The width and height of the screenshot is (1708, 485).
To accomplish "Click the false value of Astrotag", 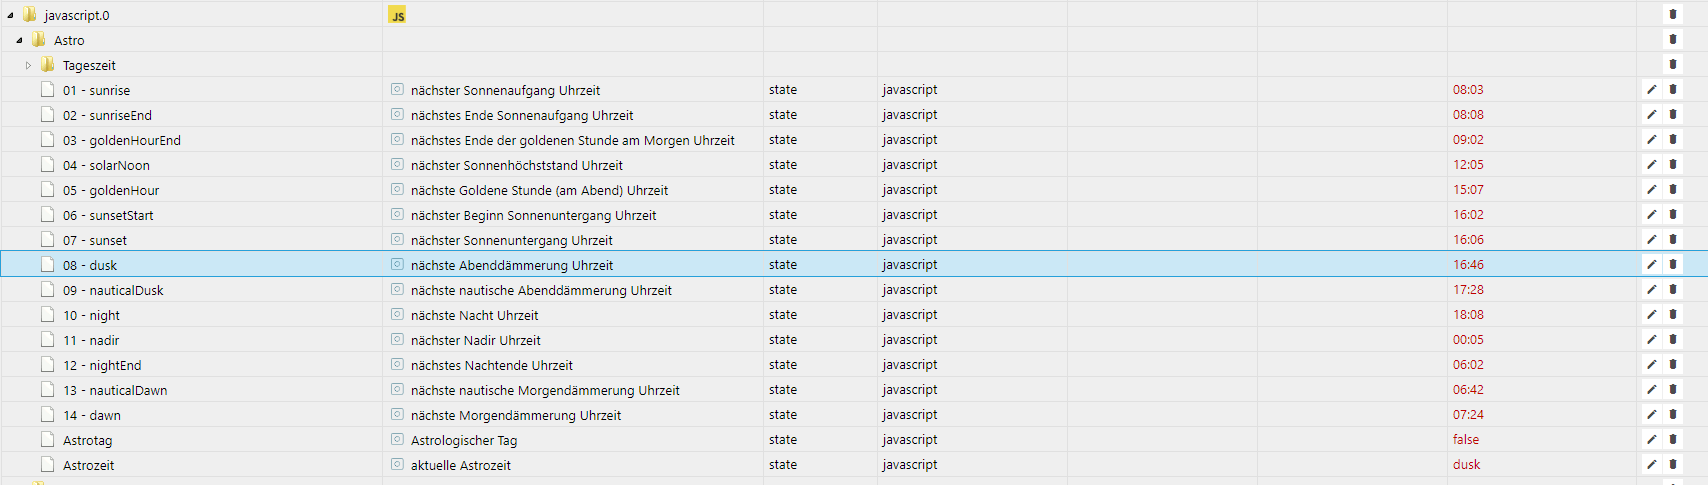I will coord(1466,439).
